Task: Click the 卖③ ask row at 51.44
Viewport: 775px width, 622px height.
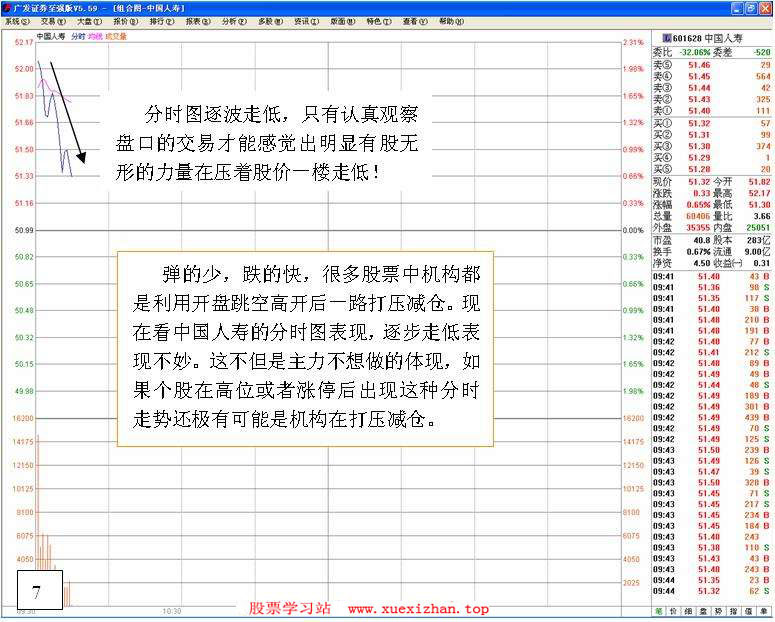Action: coord(712,88)
